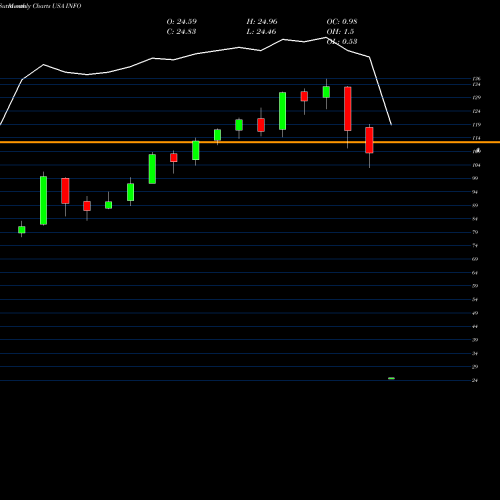Select the low value 'L: 24.46'
The image size is (500, 500).
click(261, 31)
